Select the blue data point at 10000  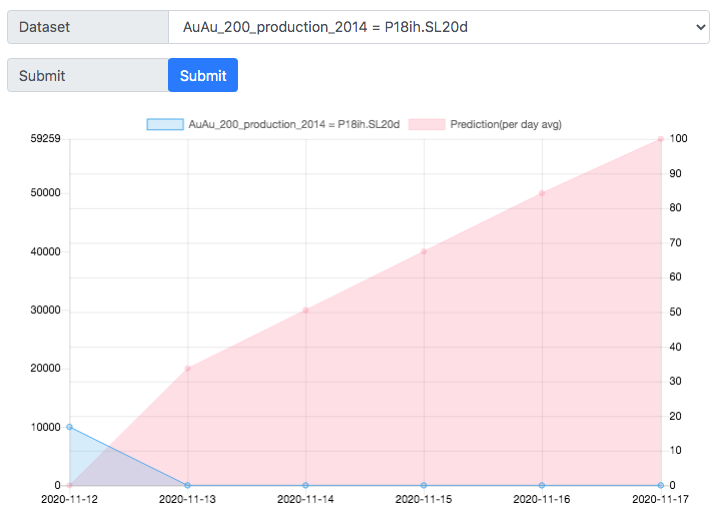click(70, 427)
